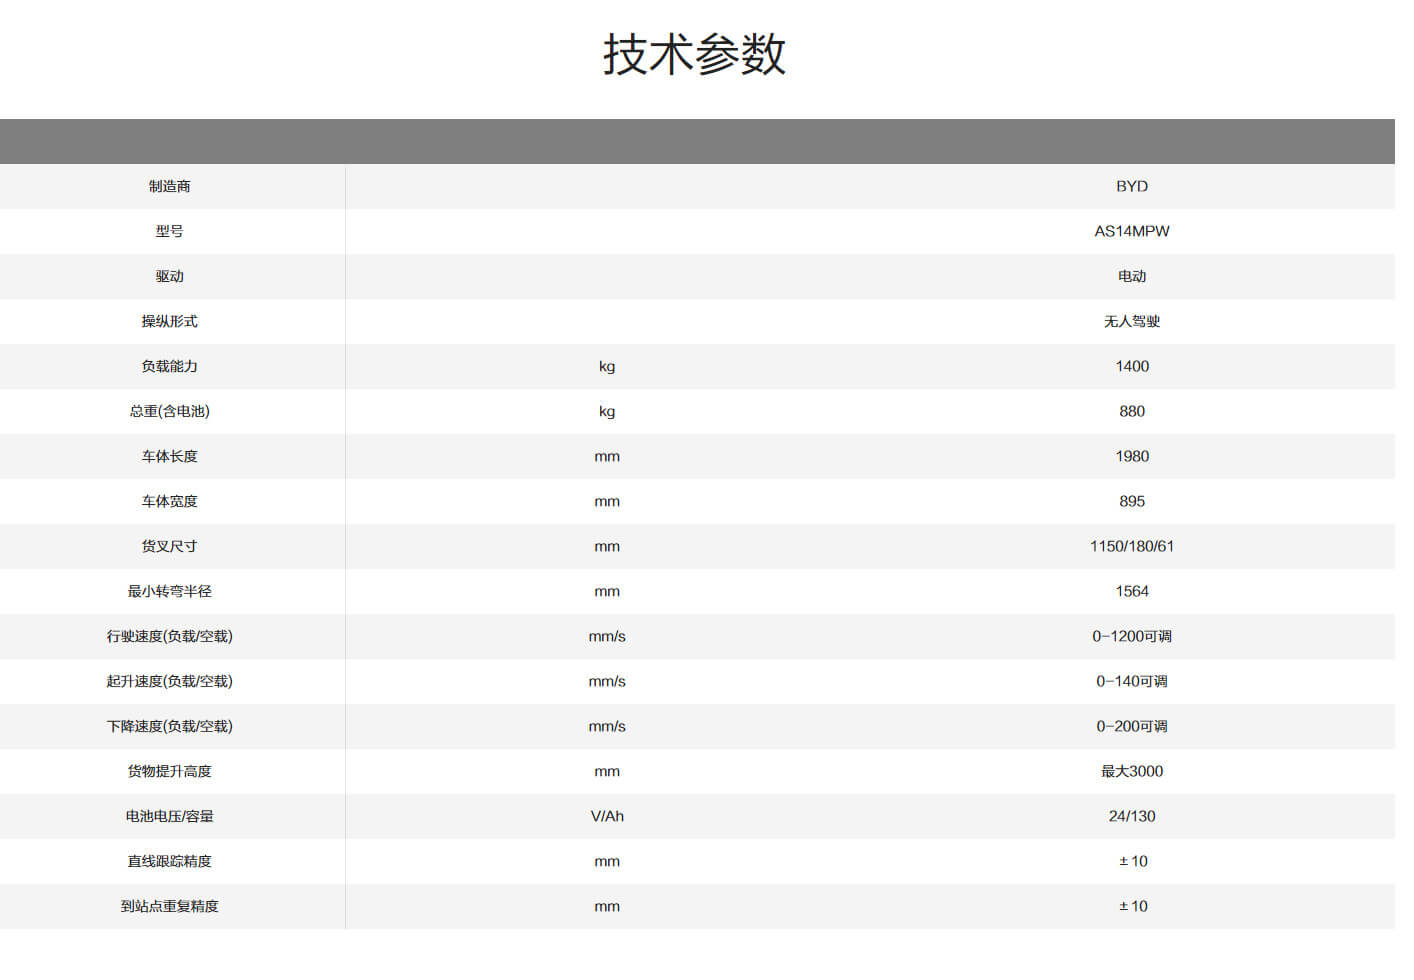Click the 技术参数 page title
Image resolution: width=1414 pixels, height=980 pixels.
pos(694,55)
